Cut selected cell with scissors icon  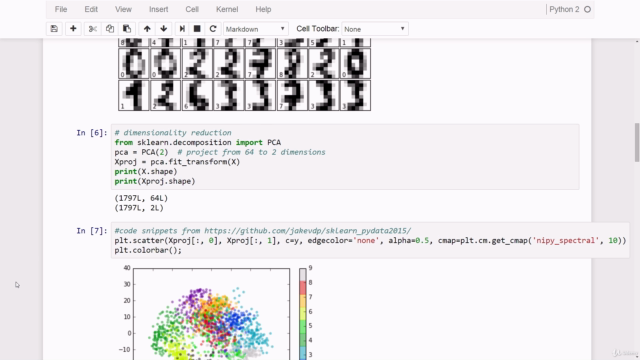(93, 29)
